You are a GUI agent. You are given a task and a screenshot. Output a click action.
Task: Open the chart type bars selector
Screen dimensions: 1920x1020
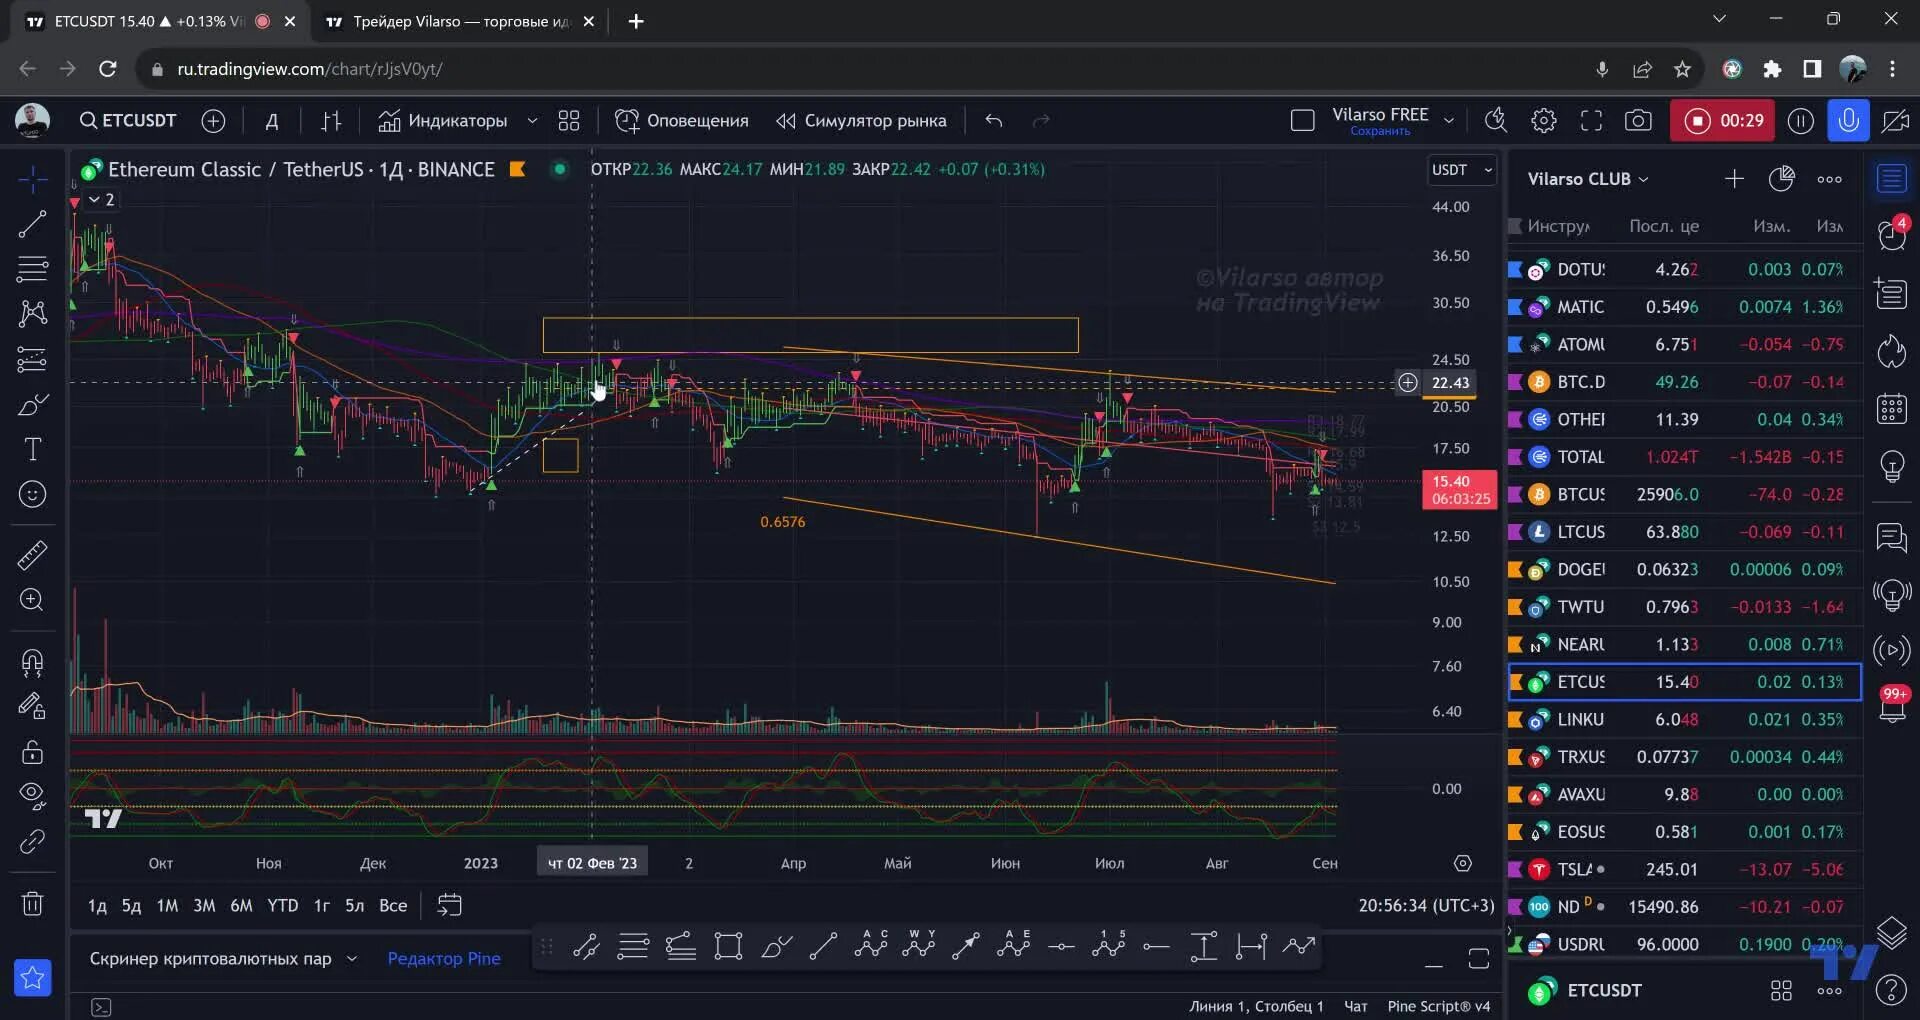pos(331,121)
